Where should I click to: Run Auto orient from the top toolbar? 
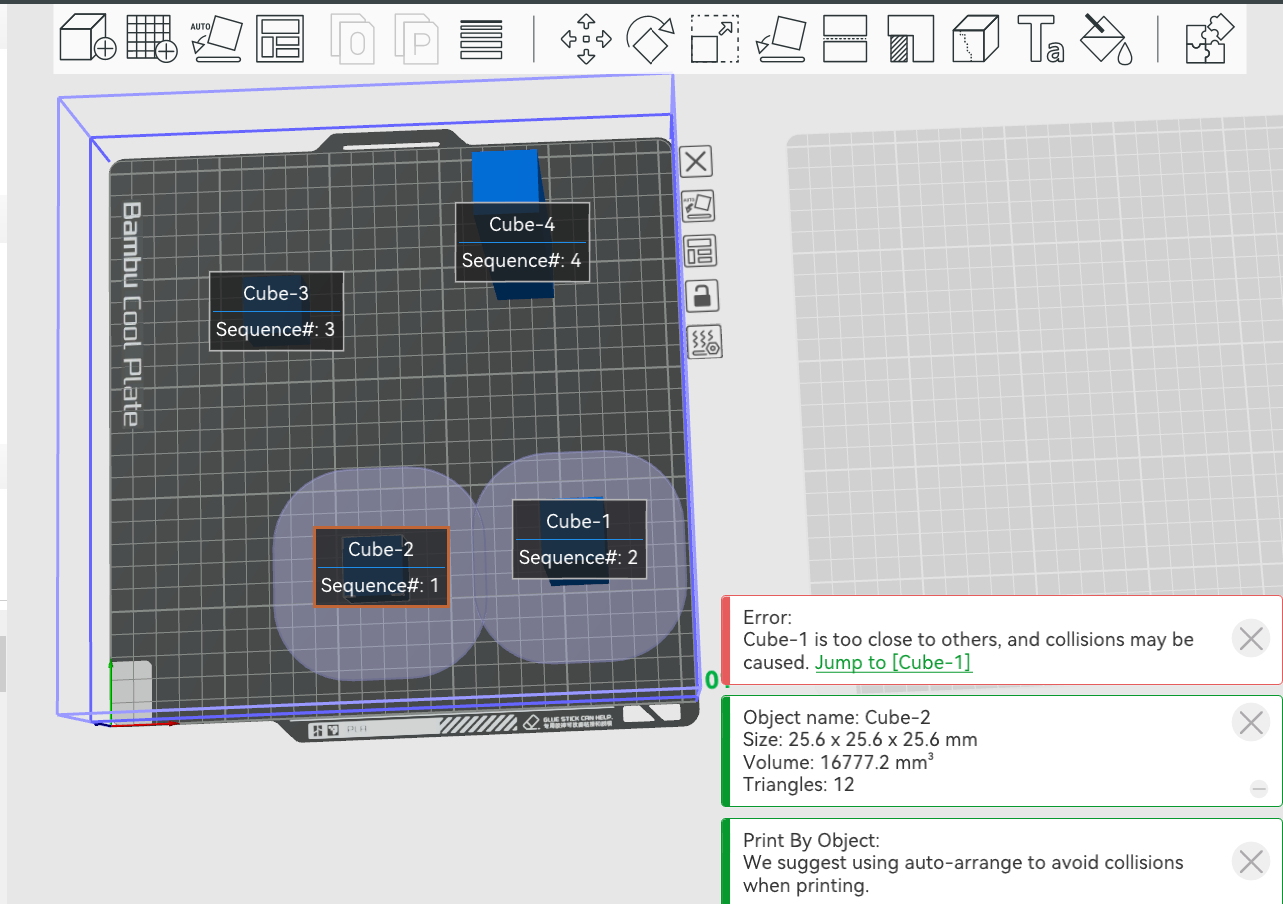216,39
